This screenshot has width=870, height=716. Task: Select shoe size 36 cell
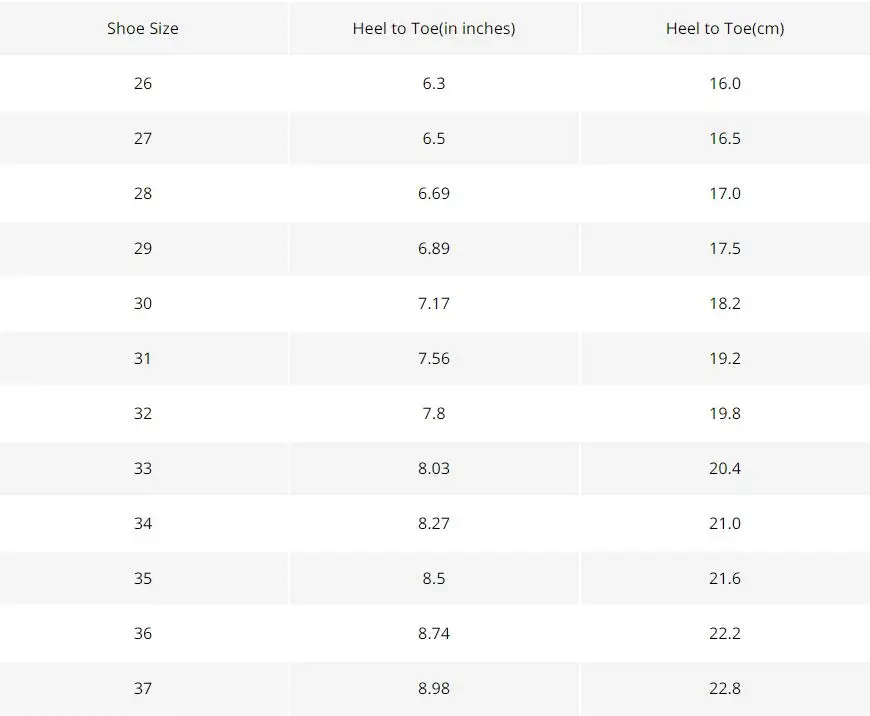pyautogui.click(x=143, y=633)
